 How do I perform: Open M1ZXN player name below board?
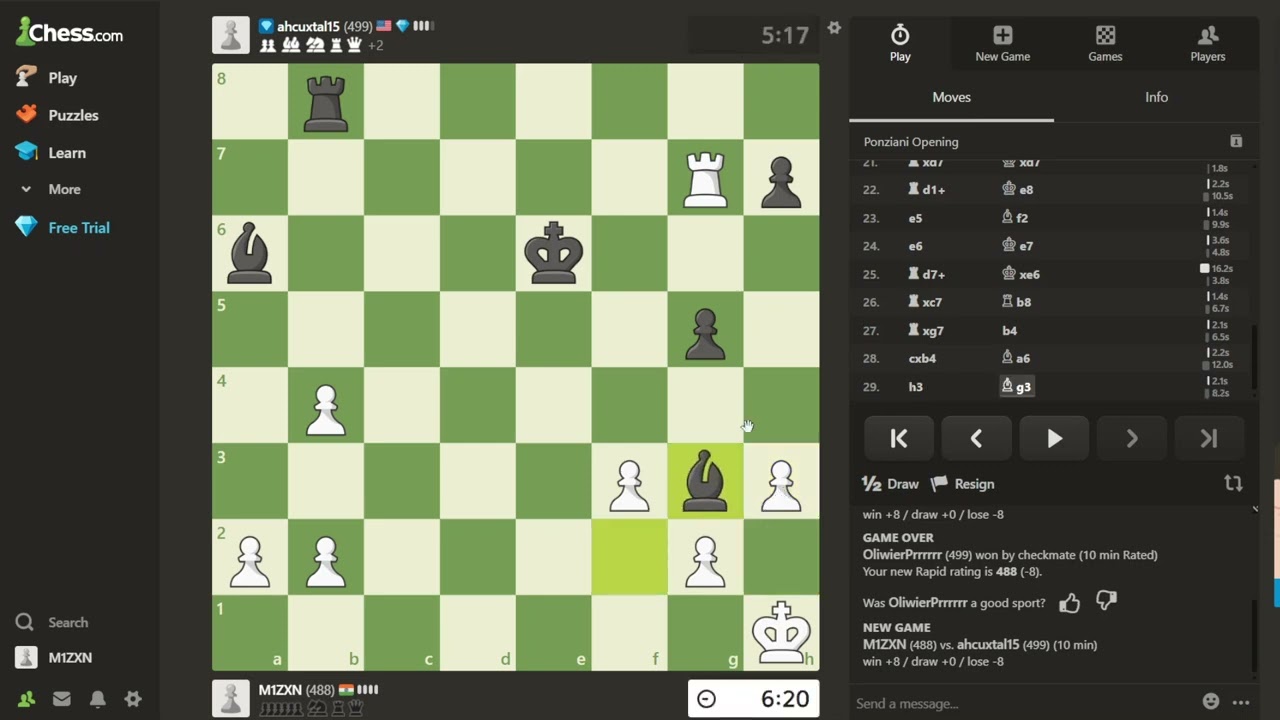280,690
